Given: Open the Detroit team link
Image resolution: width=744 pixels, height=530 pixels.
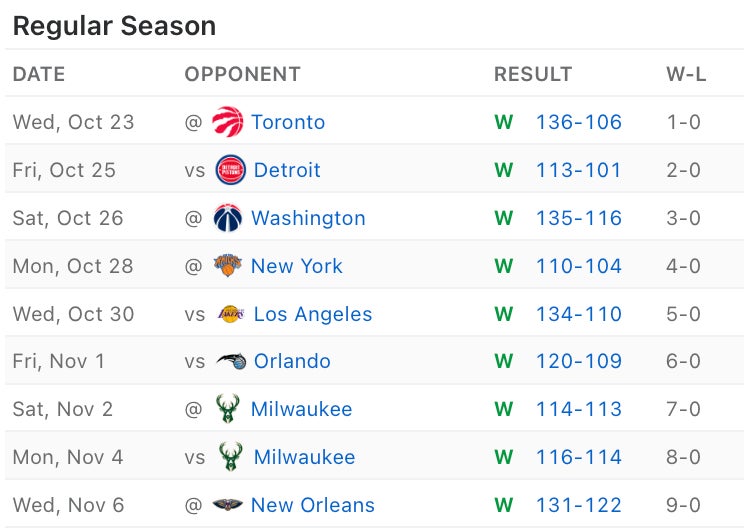Looking at the screenshot, I should pyautogui.click(x=287, y=170).
